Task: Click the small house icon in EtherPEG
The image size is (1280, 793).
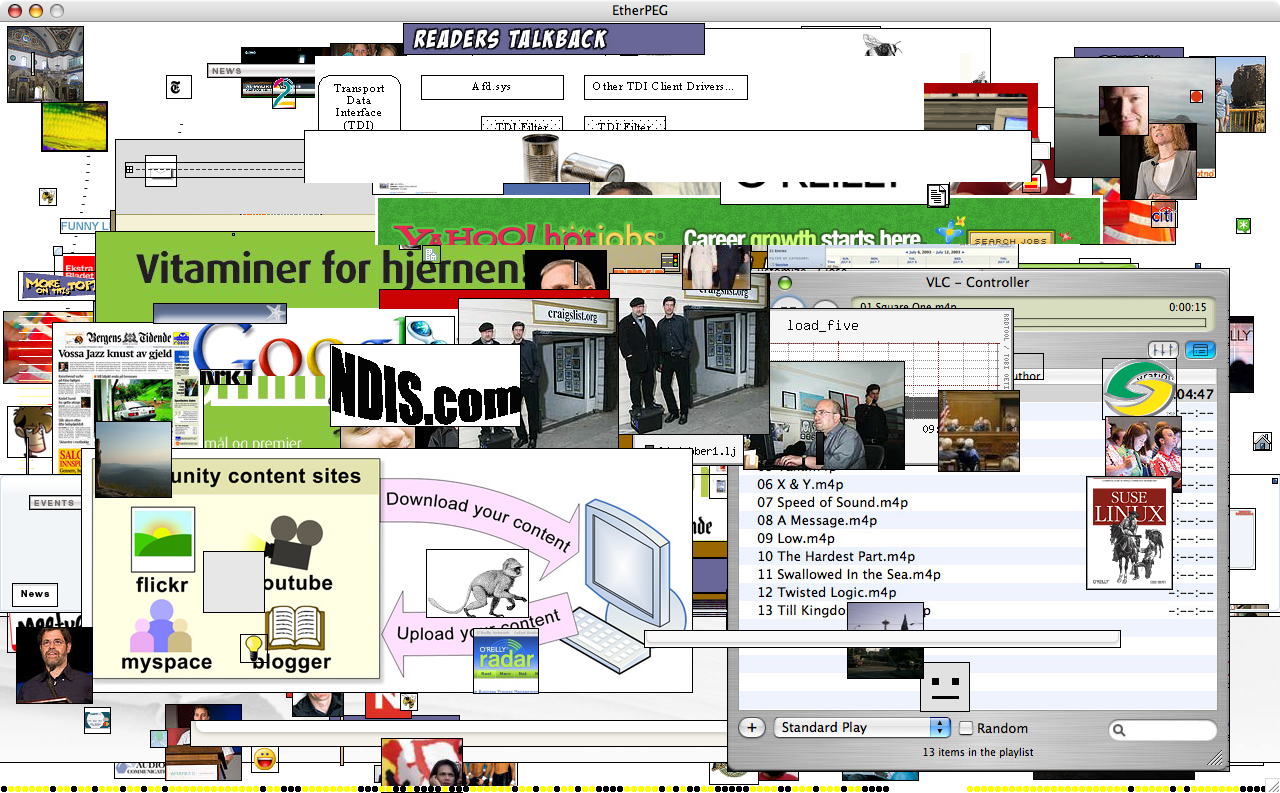Action: [x=1262, y=441]
